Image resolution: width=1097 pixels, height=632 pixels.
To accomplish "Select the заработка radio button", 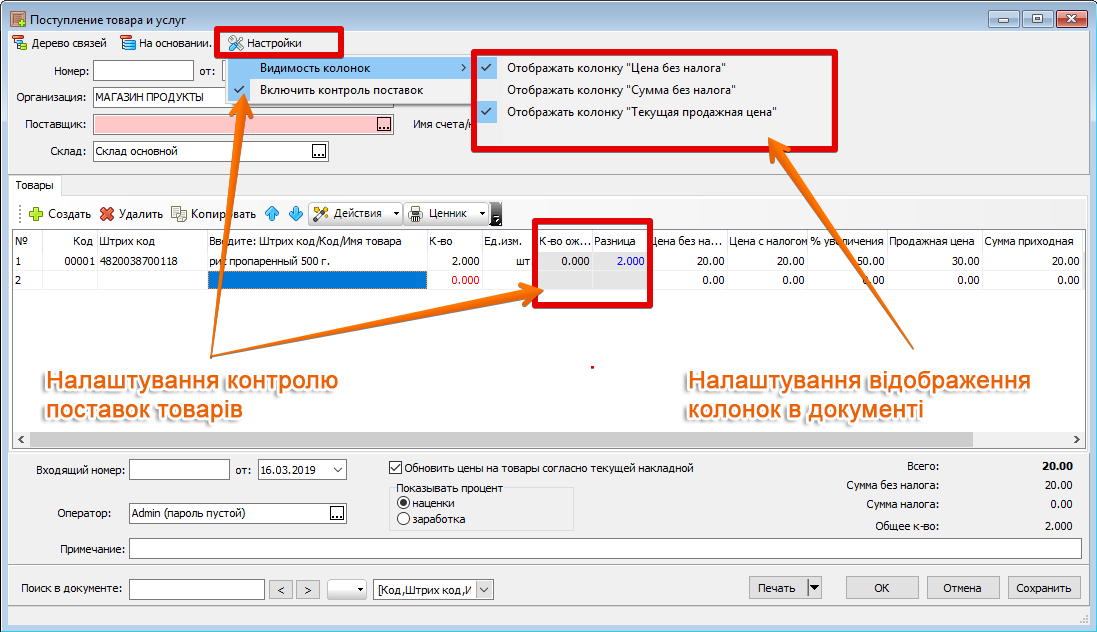I will tap(403, 519).
